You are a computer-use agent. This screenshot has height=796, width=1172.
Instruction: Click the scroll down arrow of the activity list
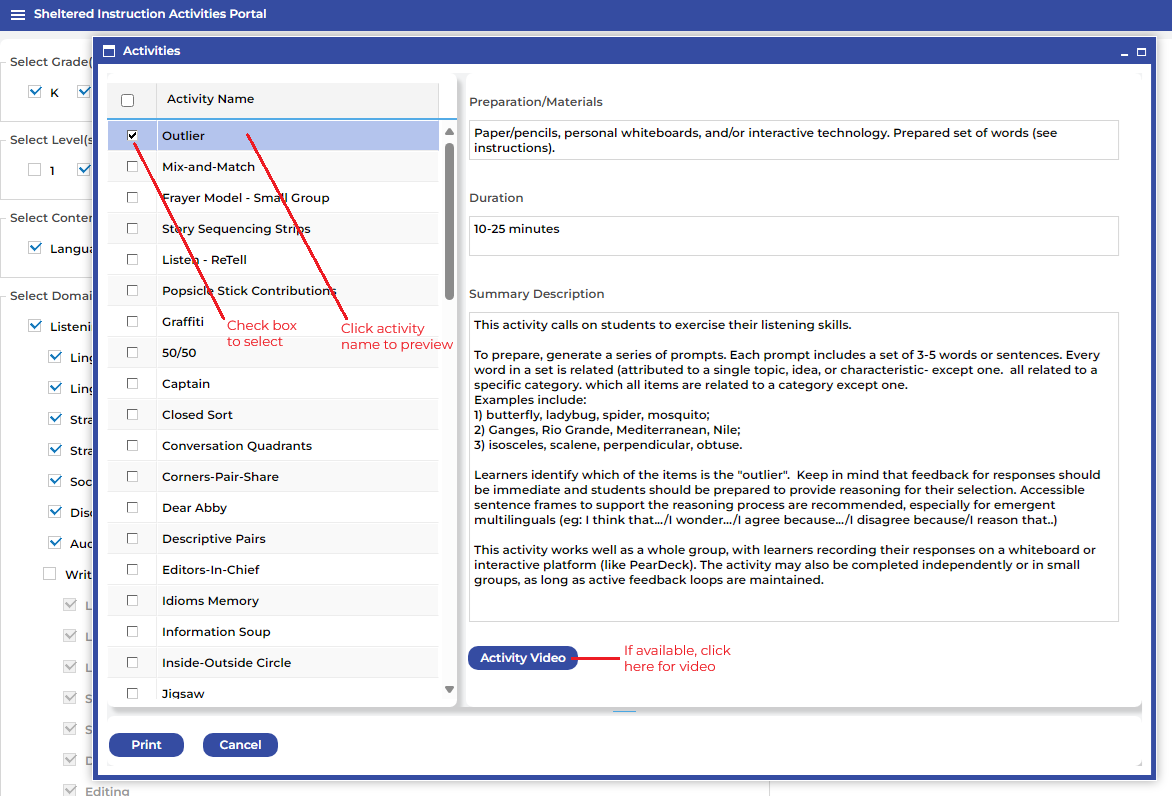[449, 689]
